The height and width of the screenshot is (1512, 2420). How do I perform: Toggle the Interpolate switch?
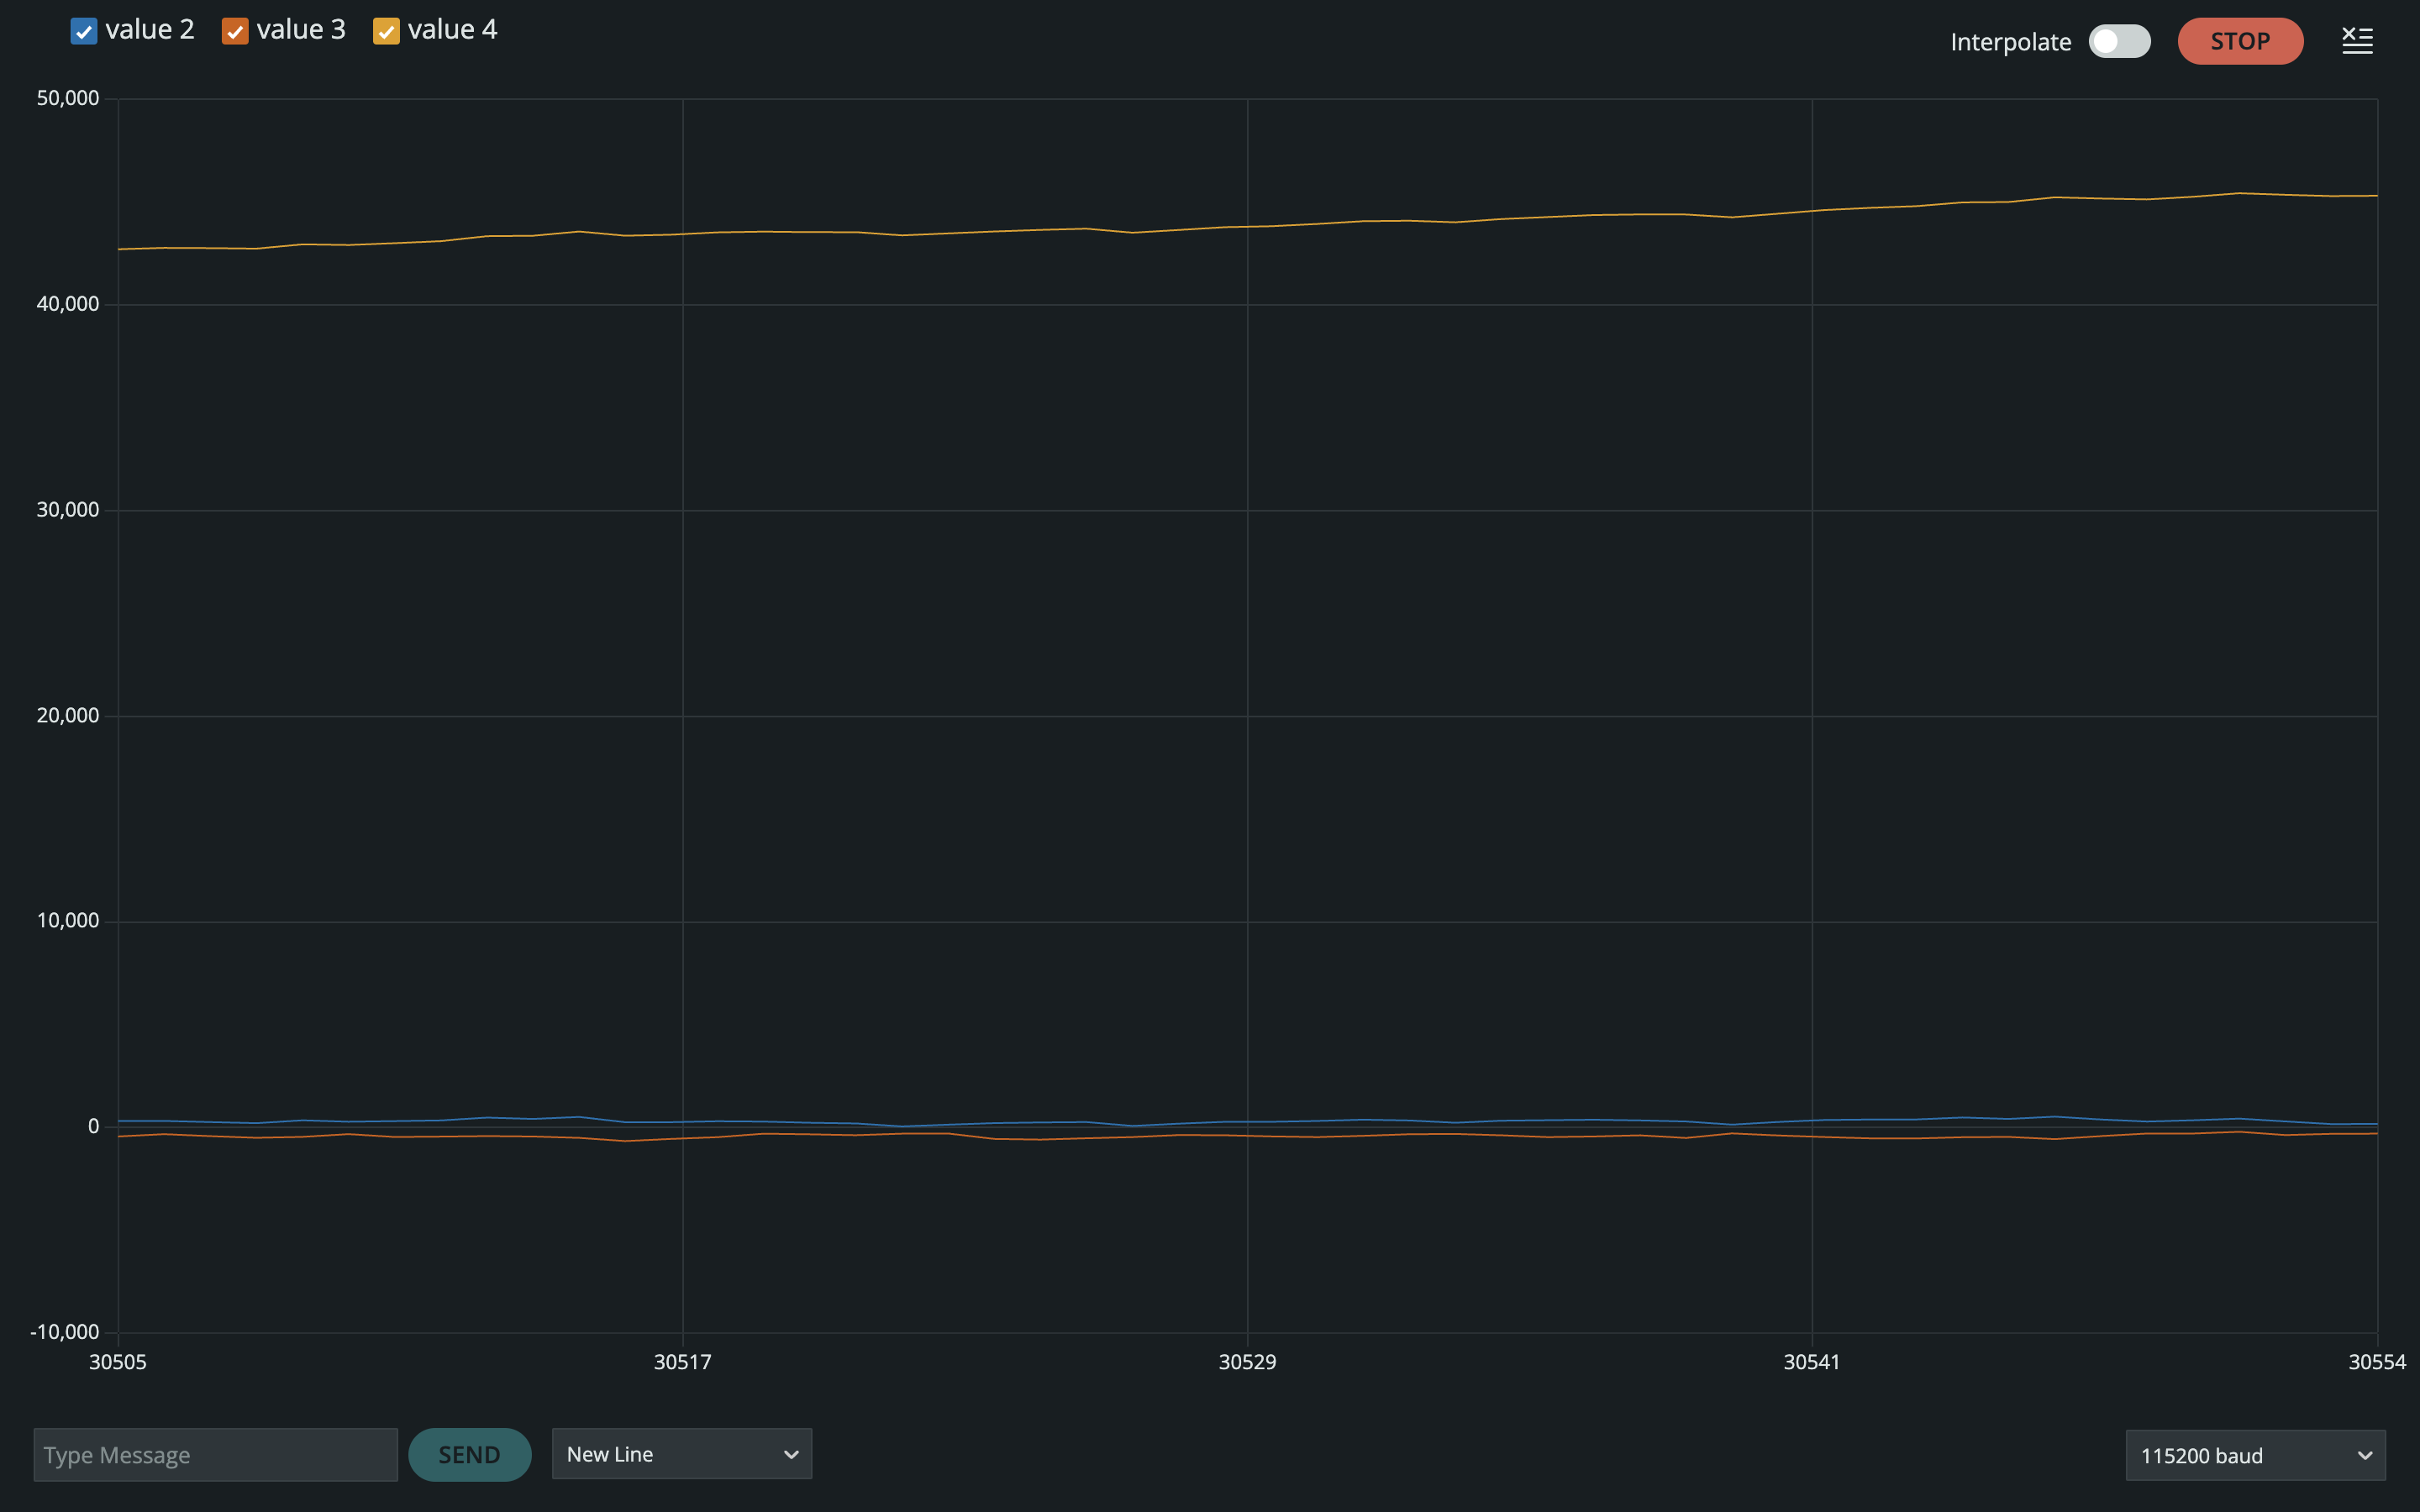click(2119, 41)
